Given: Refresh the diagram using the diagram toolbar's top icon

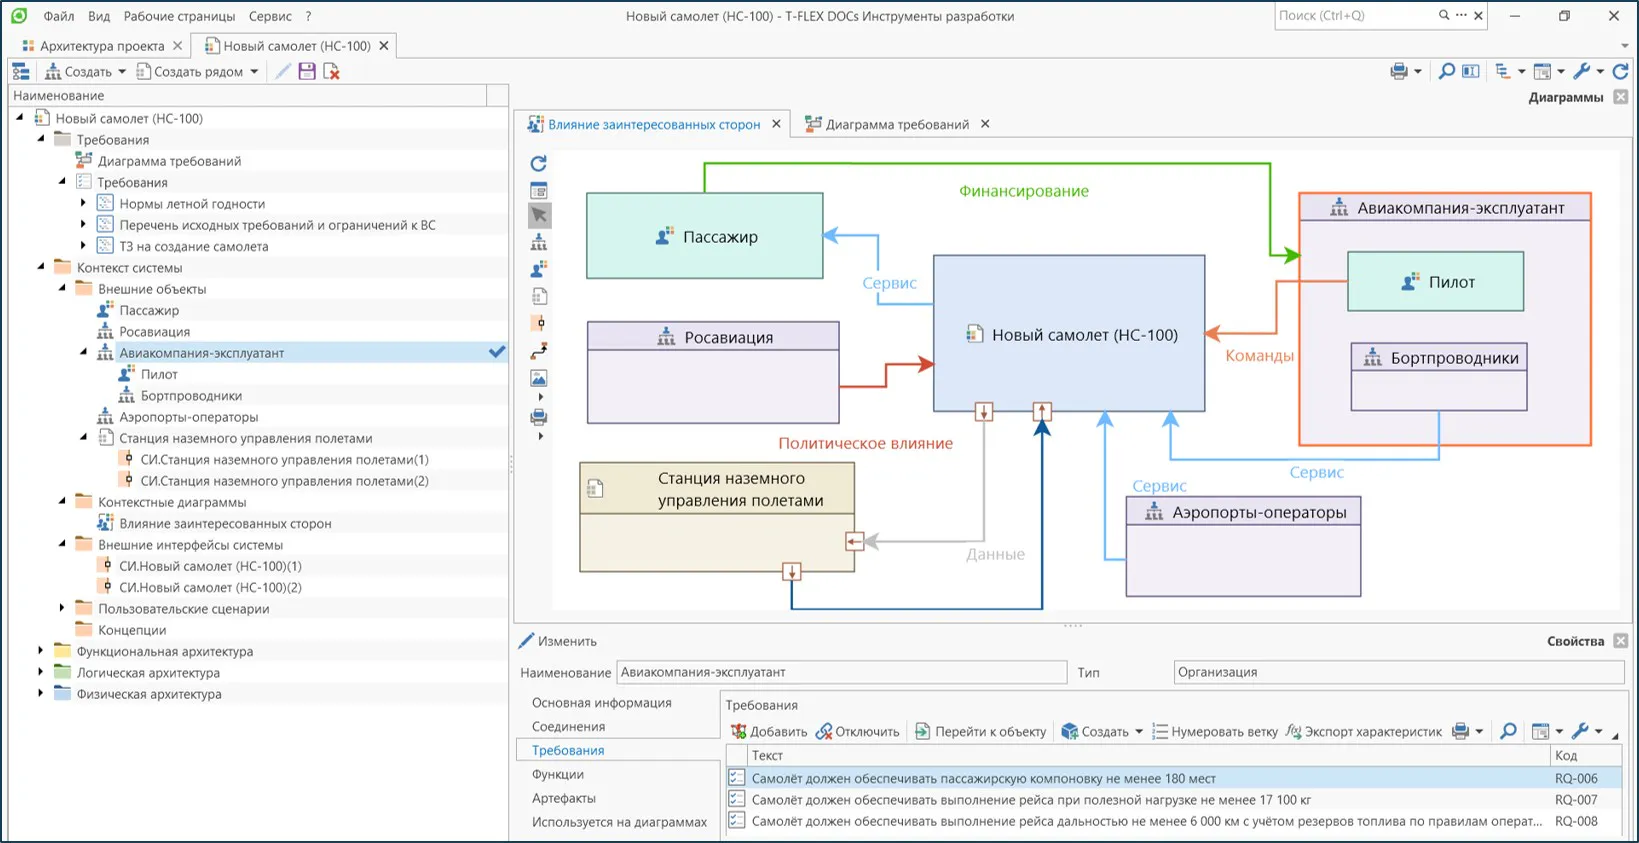Looking at the screenshot, I should click(x=539, y=163).
